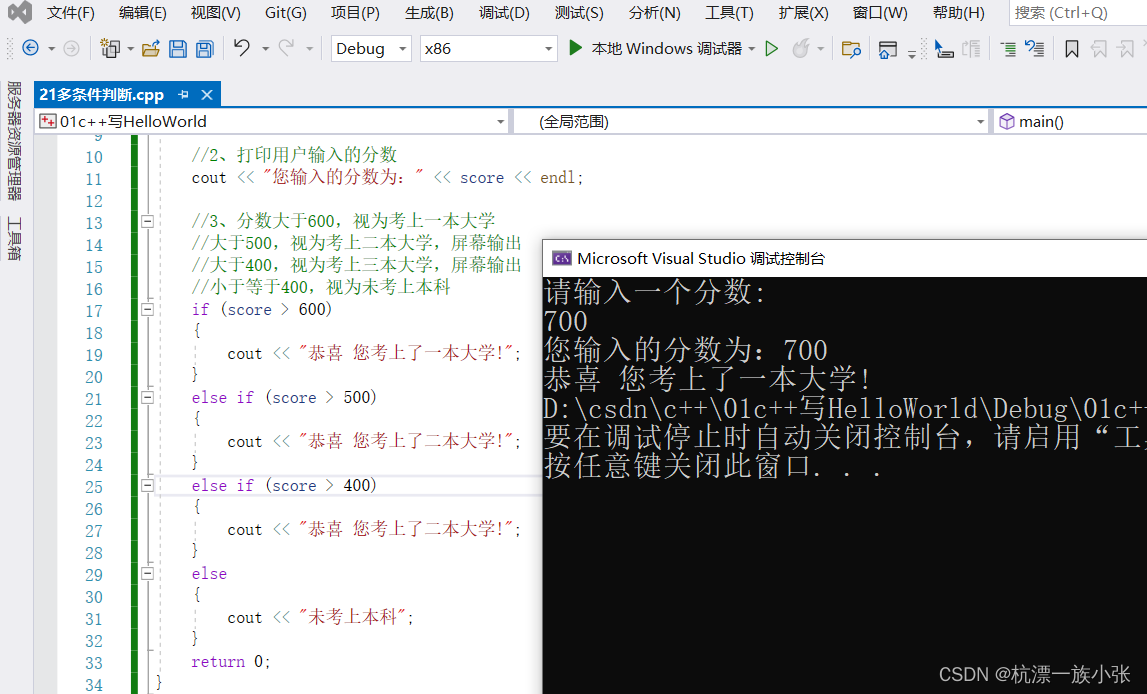The height and width of the screenshot is (694, 1147).
Task: Open the 窗口(W) menu
Action: tap(881, 12)
